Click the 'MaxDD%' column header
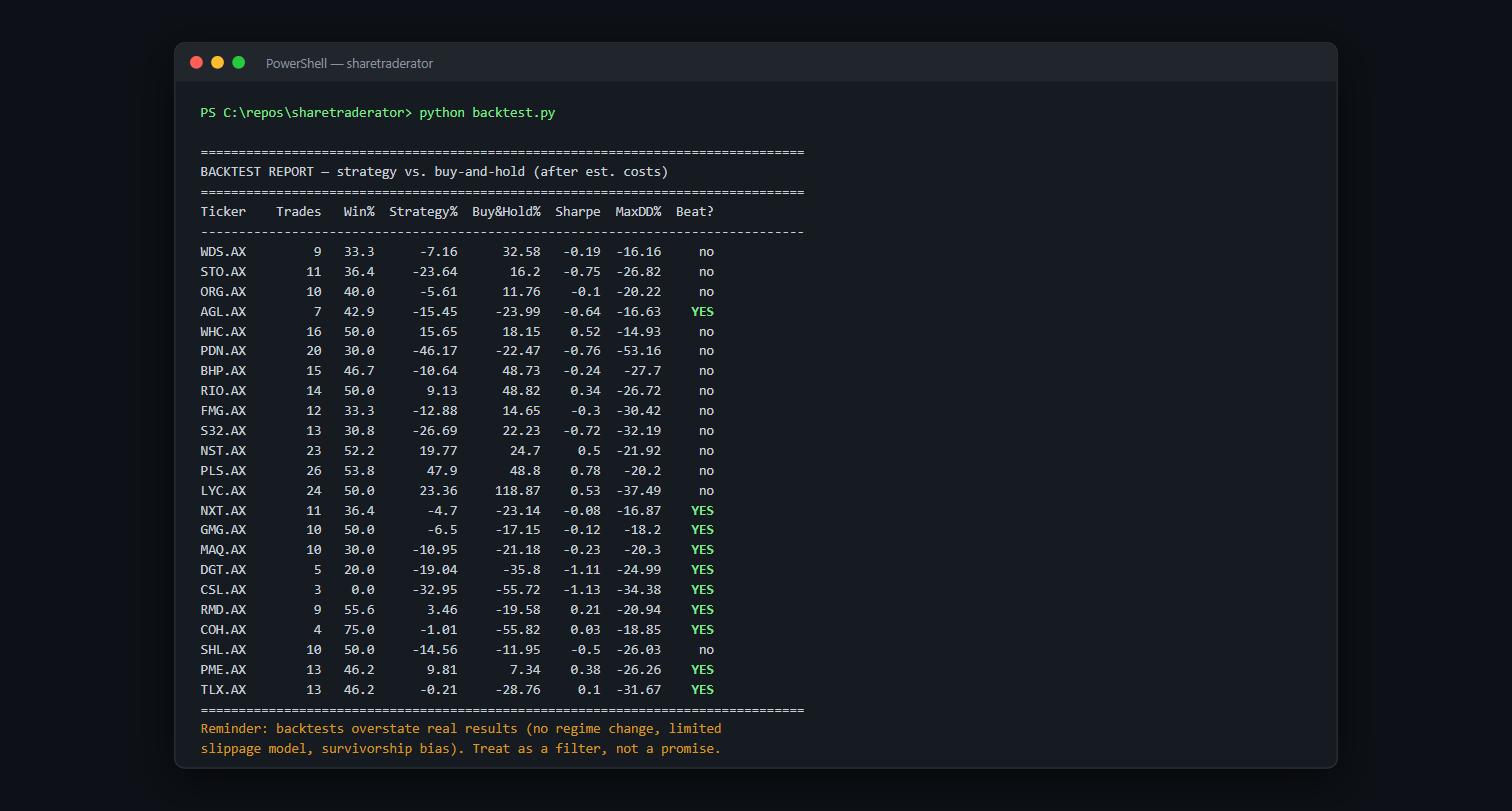Viewport: 1512px width, 811px height. coord(638,211)
